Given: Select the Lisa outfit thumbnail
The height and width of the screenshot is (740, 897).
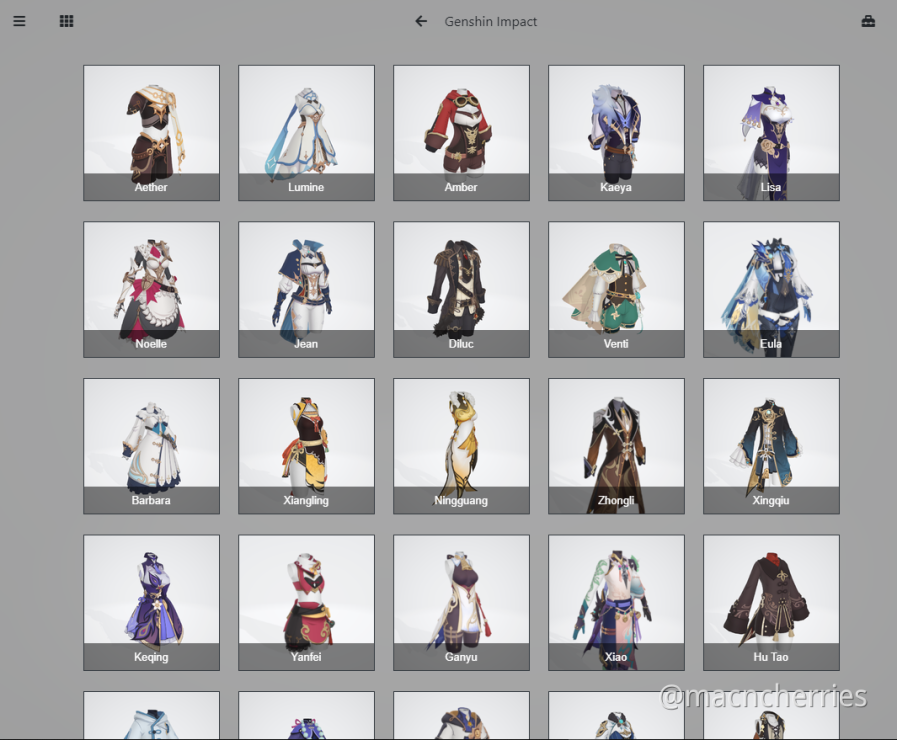Looking at the screenshot, I should point(772,133).
